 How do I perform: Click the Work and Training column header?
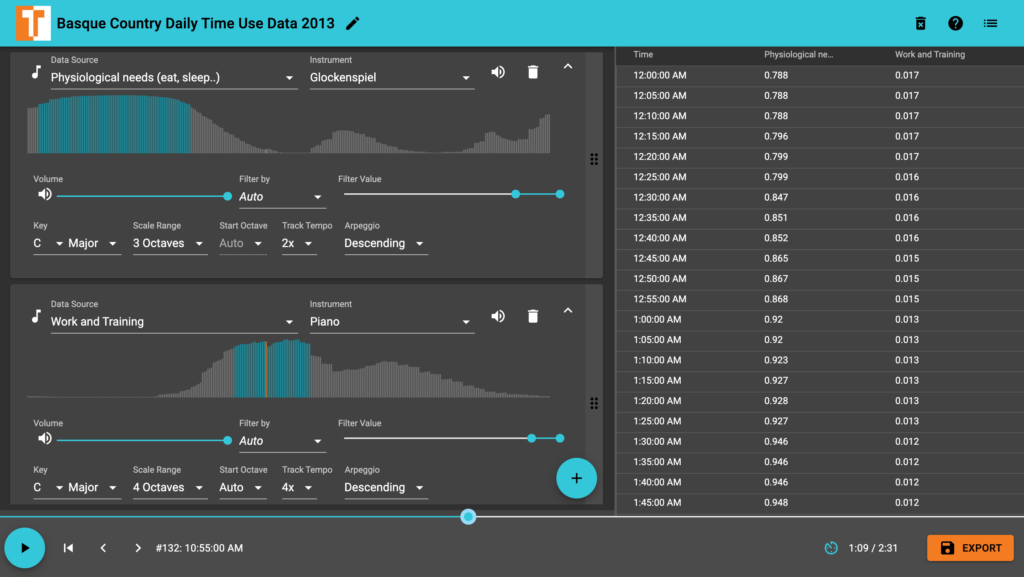click(x=930, y=55)
